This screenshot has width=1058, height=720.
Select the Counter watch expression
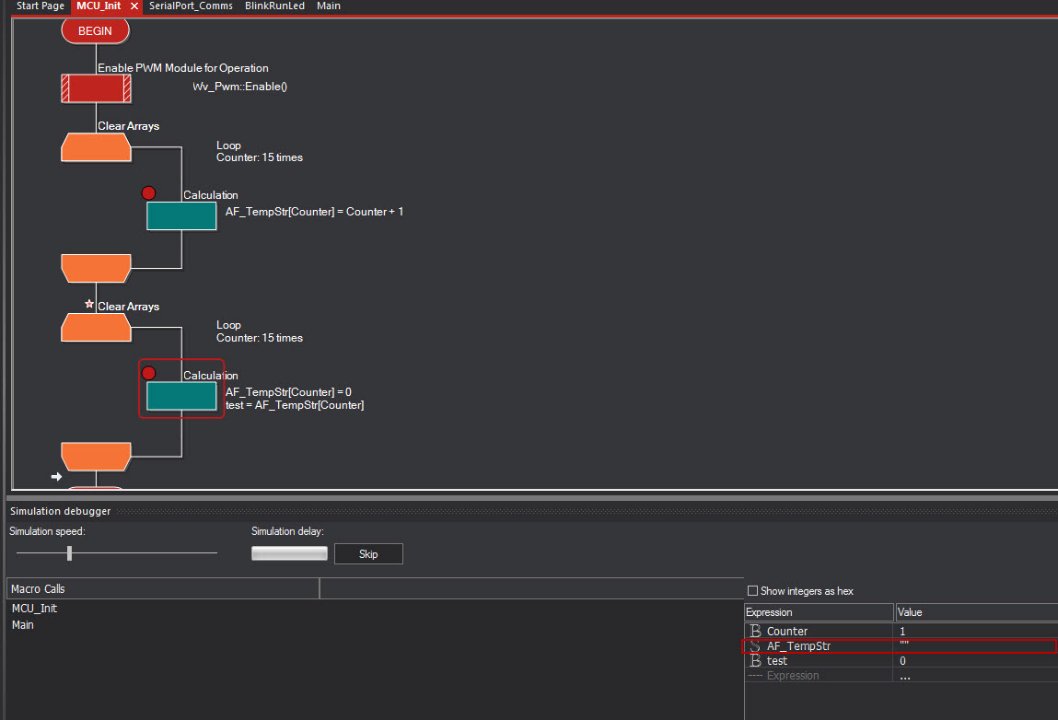pyautogui.click(x=787, y=631)
